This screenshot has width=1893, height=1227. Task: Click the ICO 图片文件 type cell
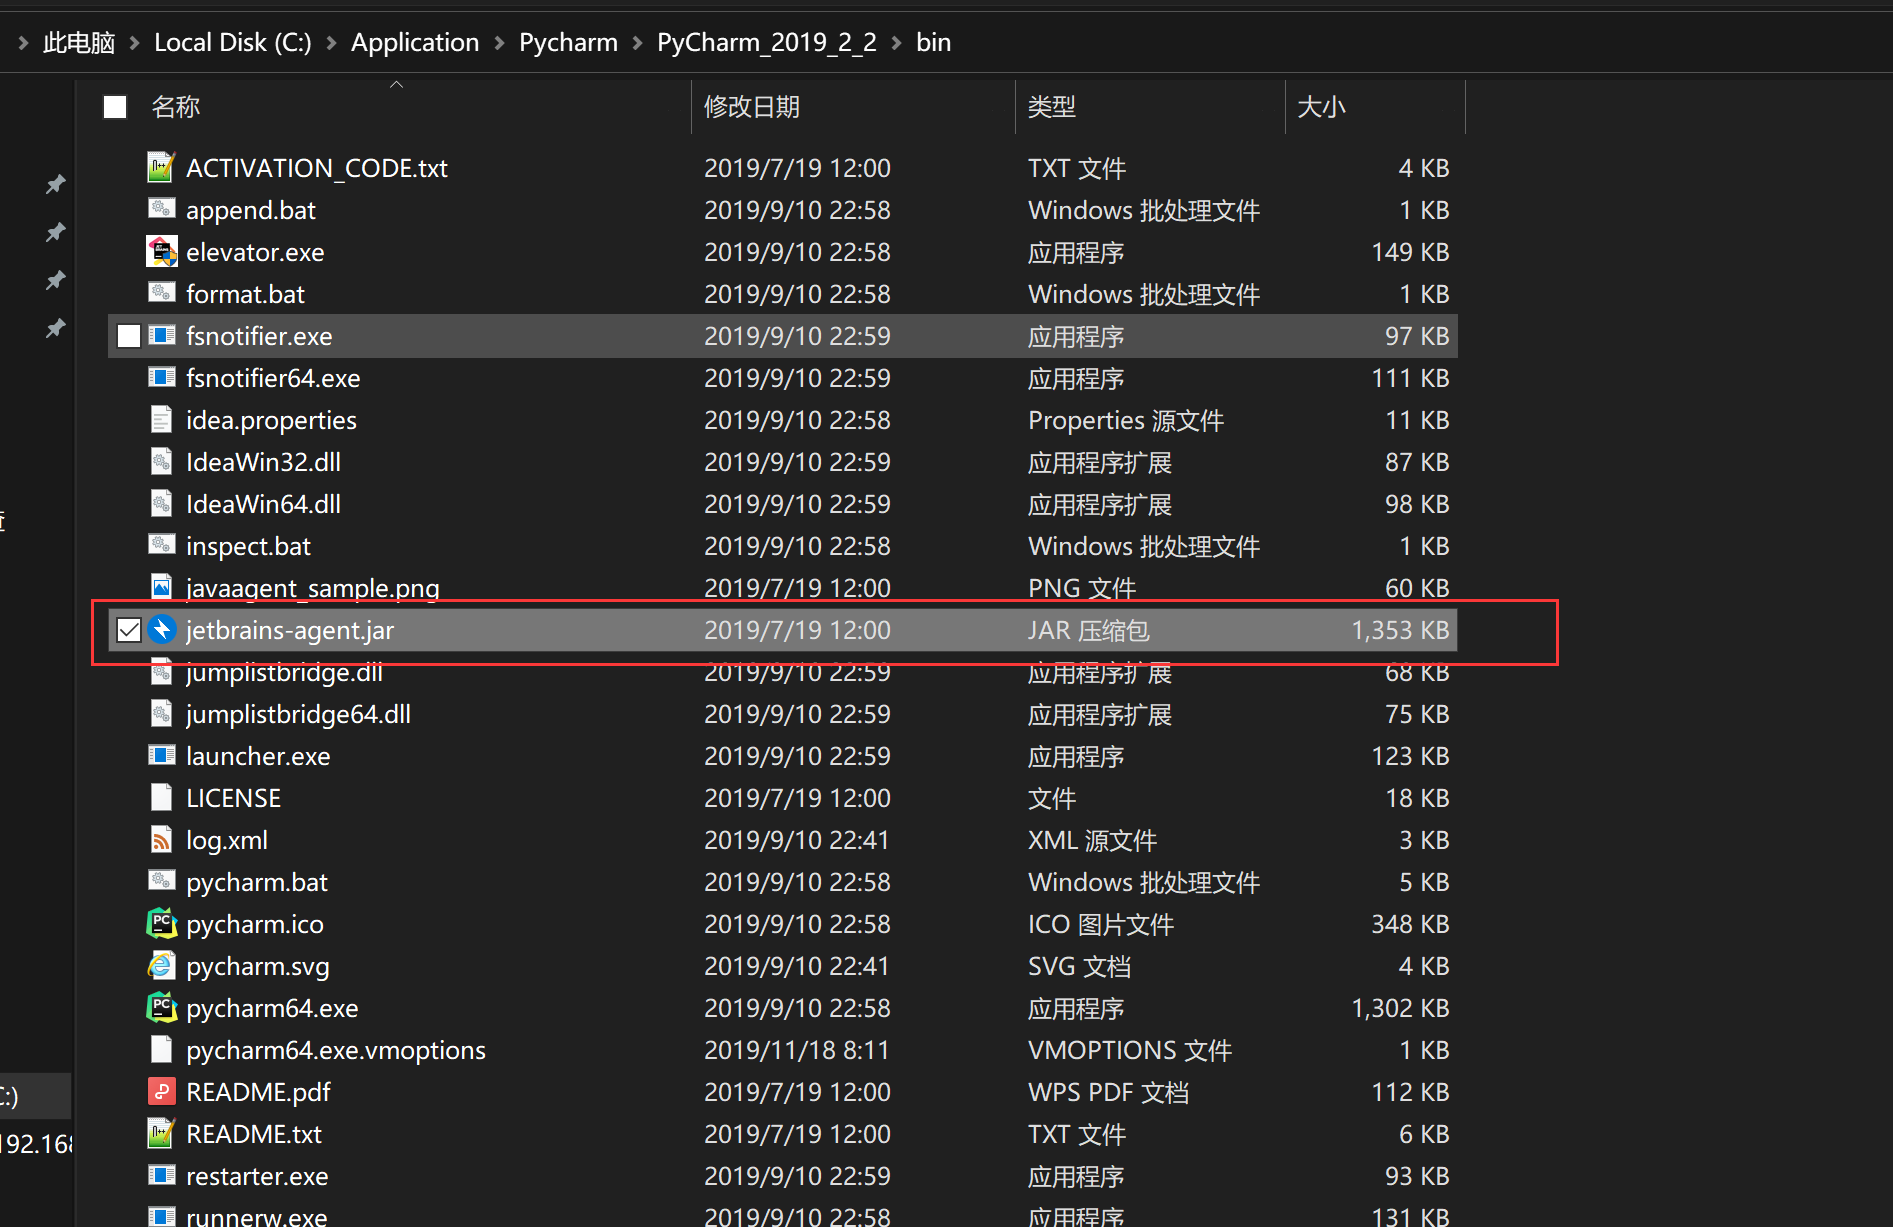click(1101, 924)
